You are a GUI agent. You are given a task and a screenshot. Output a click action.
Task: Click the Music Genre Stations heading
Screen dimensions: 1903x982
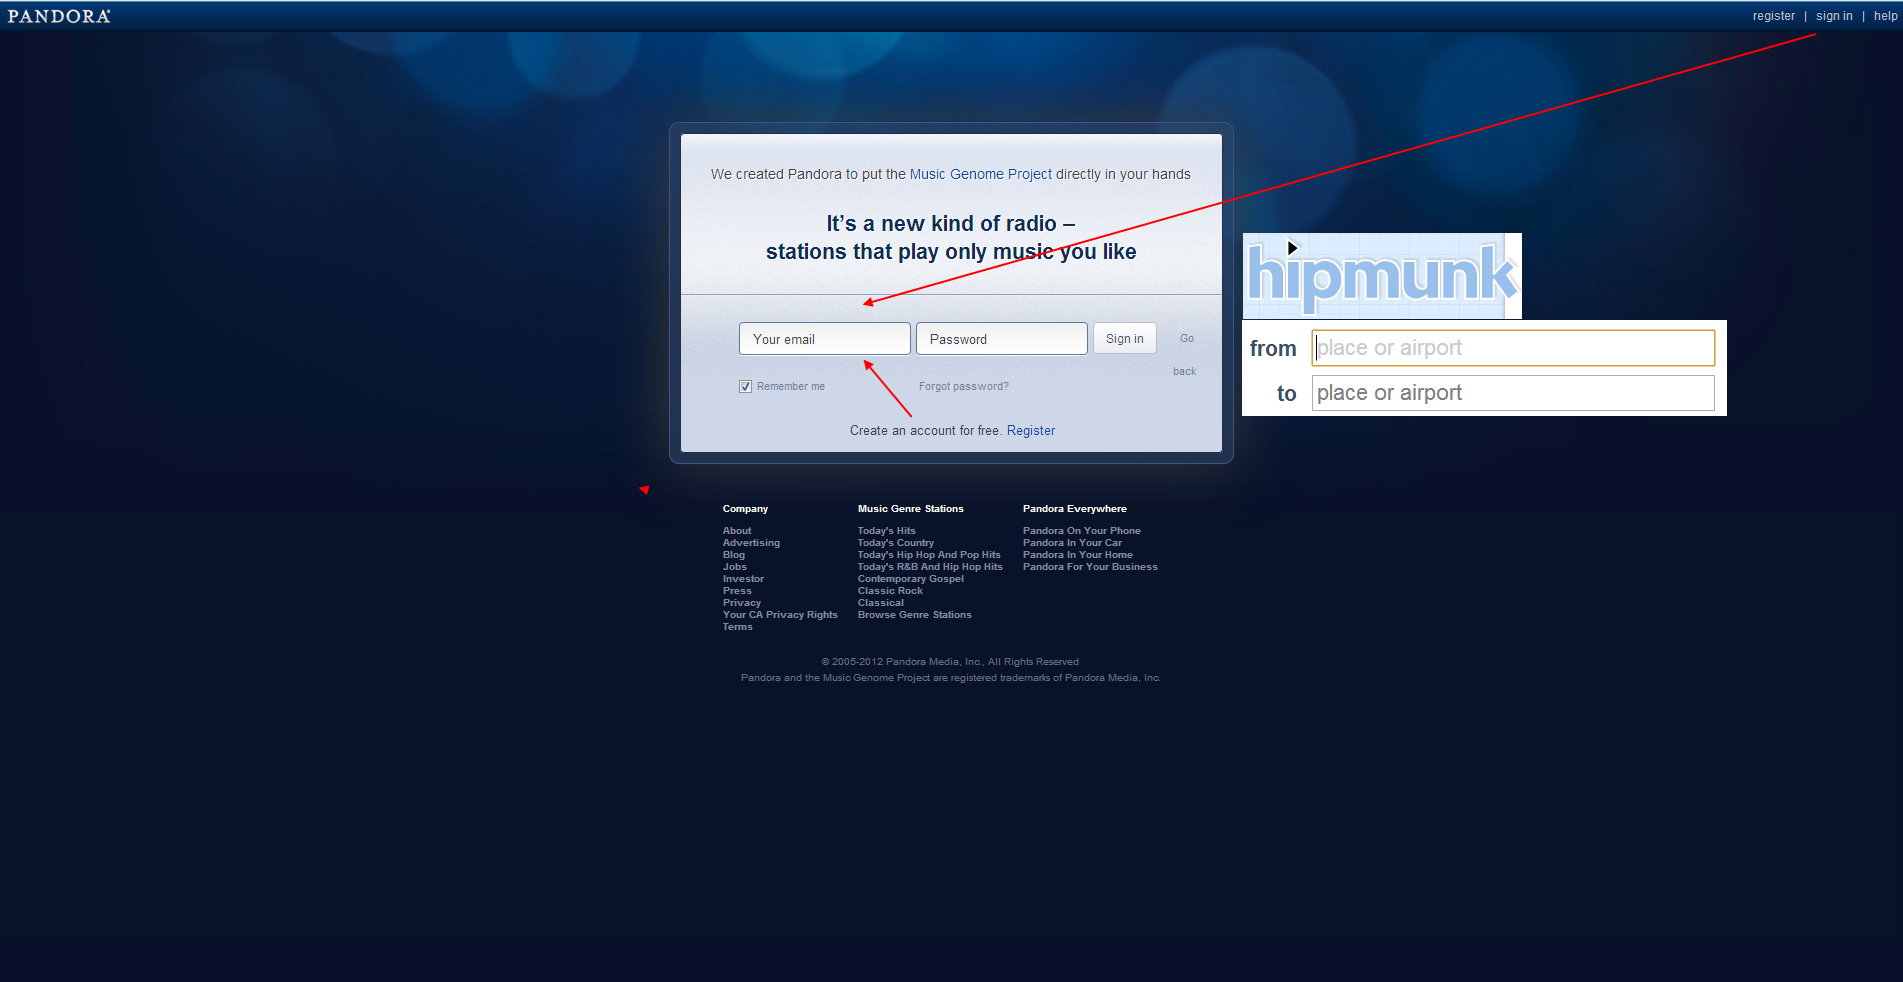910,509
